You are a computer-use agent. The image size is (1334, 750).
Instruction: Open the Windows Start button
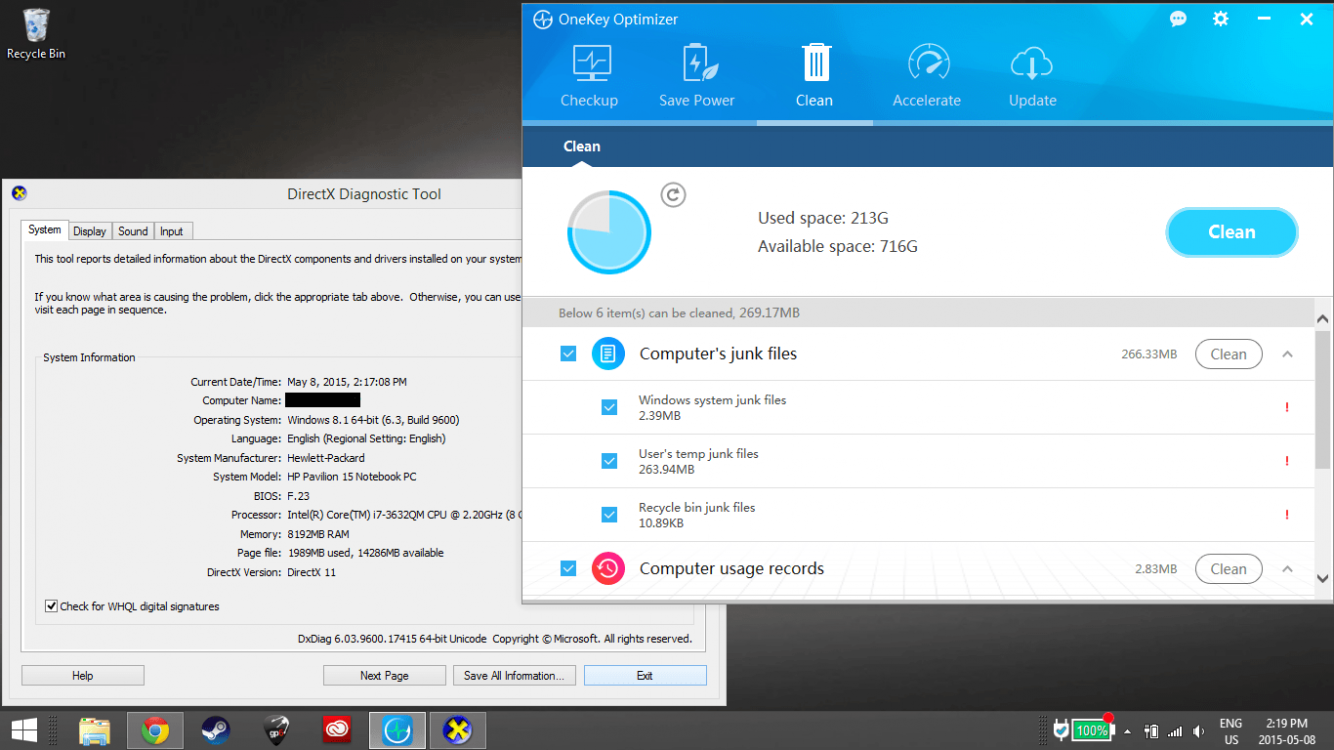[x=24, y=731]
